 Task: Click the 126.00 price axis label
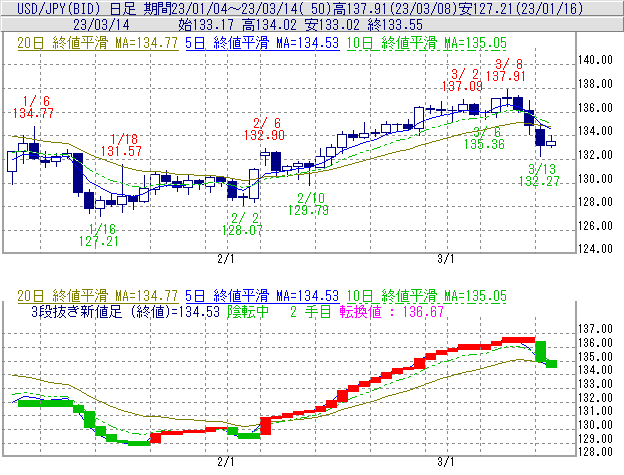coord(595,226)
